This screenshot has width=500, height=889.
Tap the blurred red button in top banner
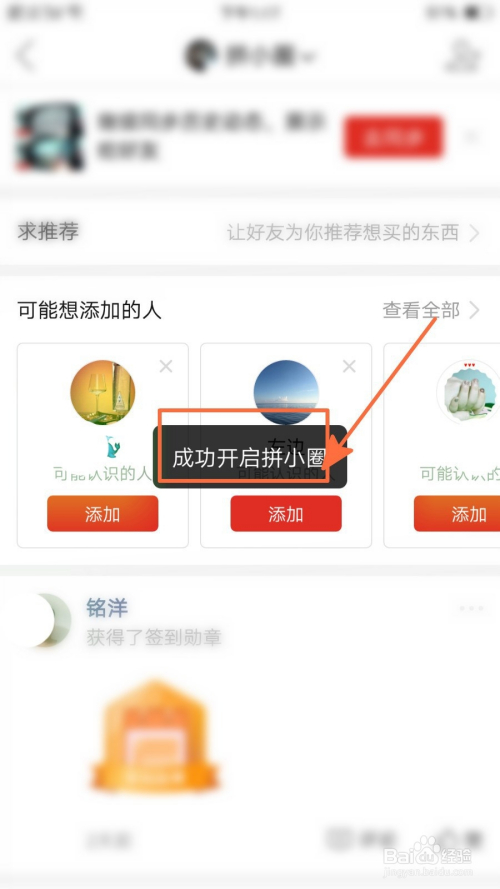click(393, 137)
